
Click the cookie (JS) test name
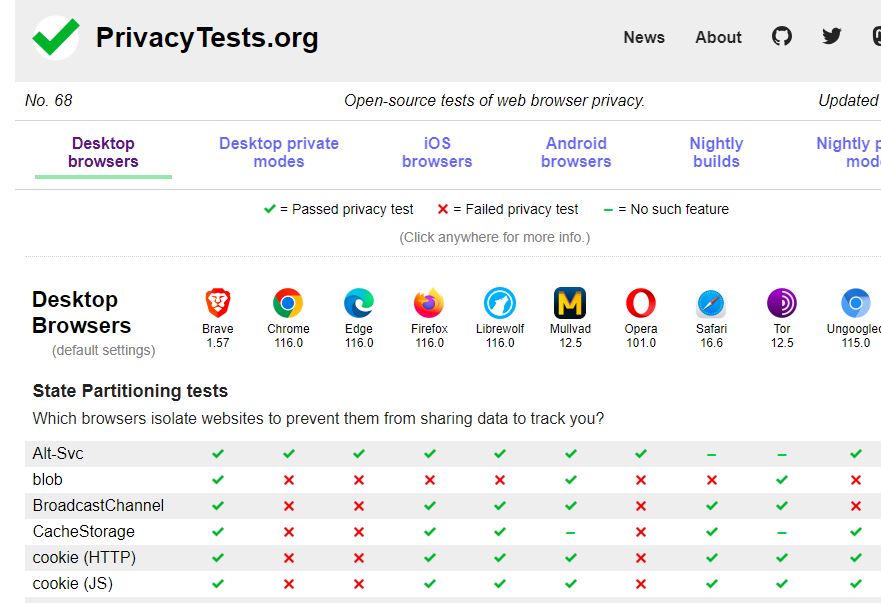point(72,583)
